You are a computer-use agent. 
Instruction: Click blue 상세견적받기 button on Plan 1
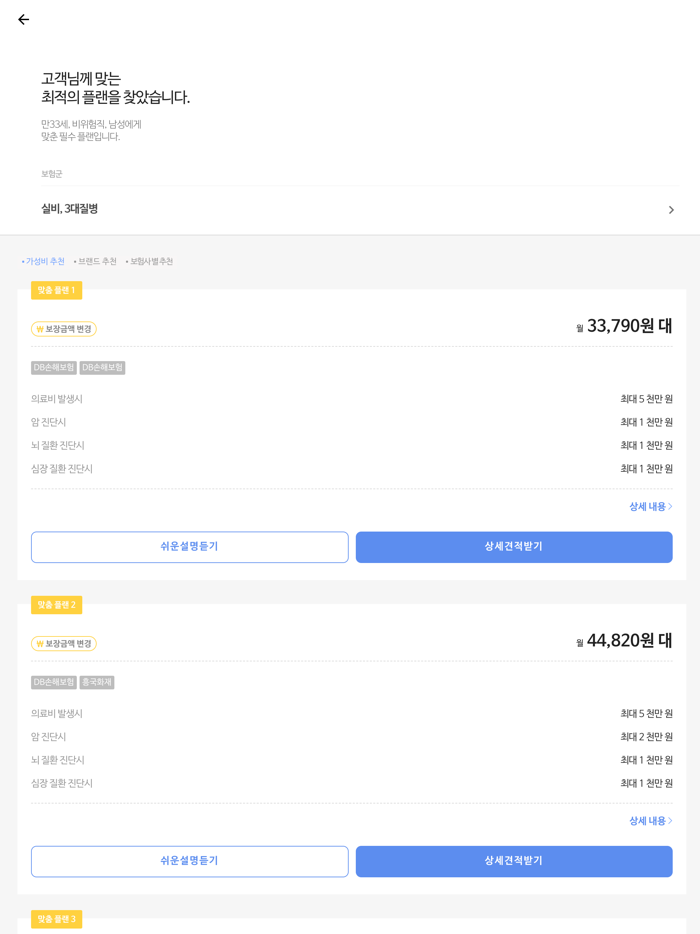pyautogui.click(x=513, y=547)
